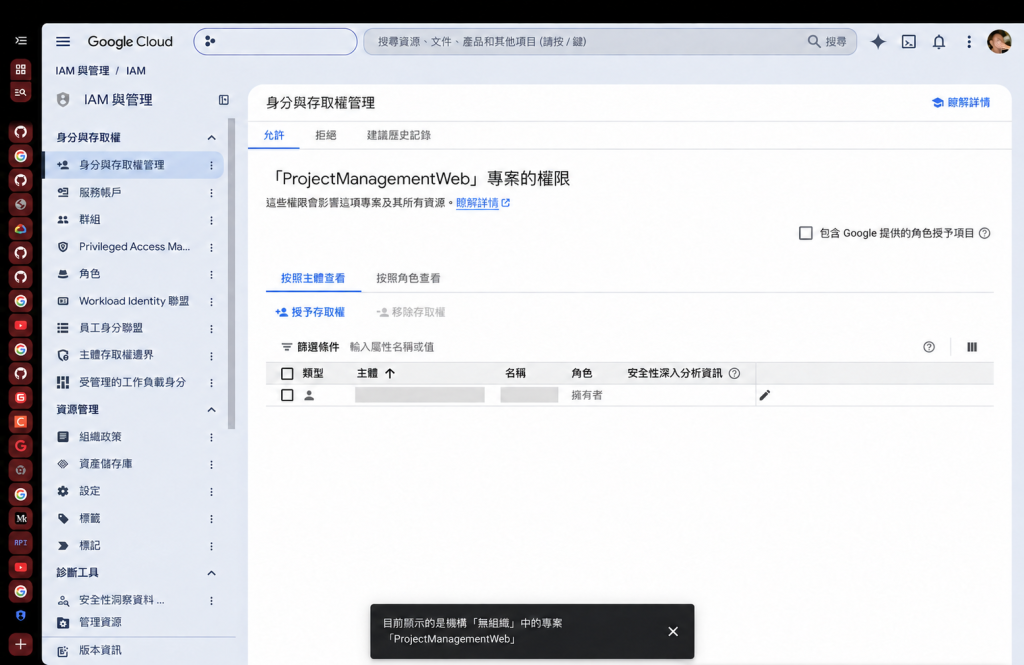
Task: Select the 按照主體查看 tab
Action: click(313, 278)
